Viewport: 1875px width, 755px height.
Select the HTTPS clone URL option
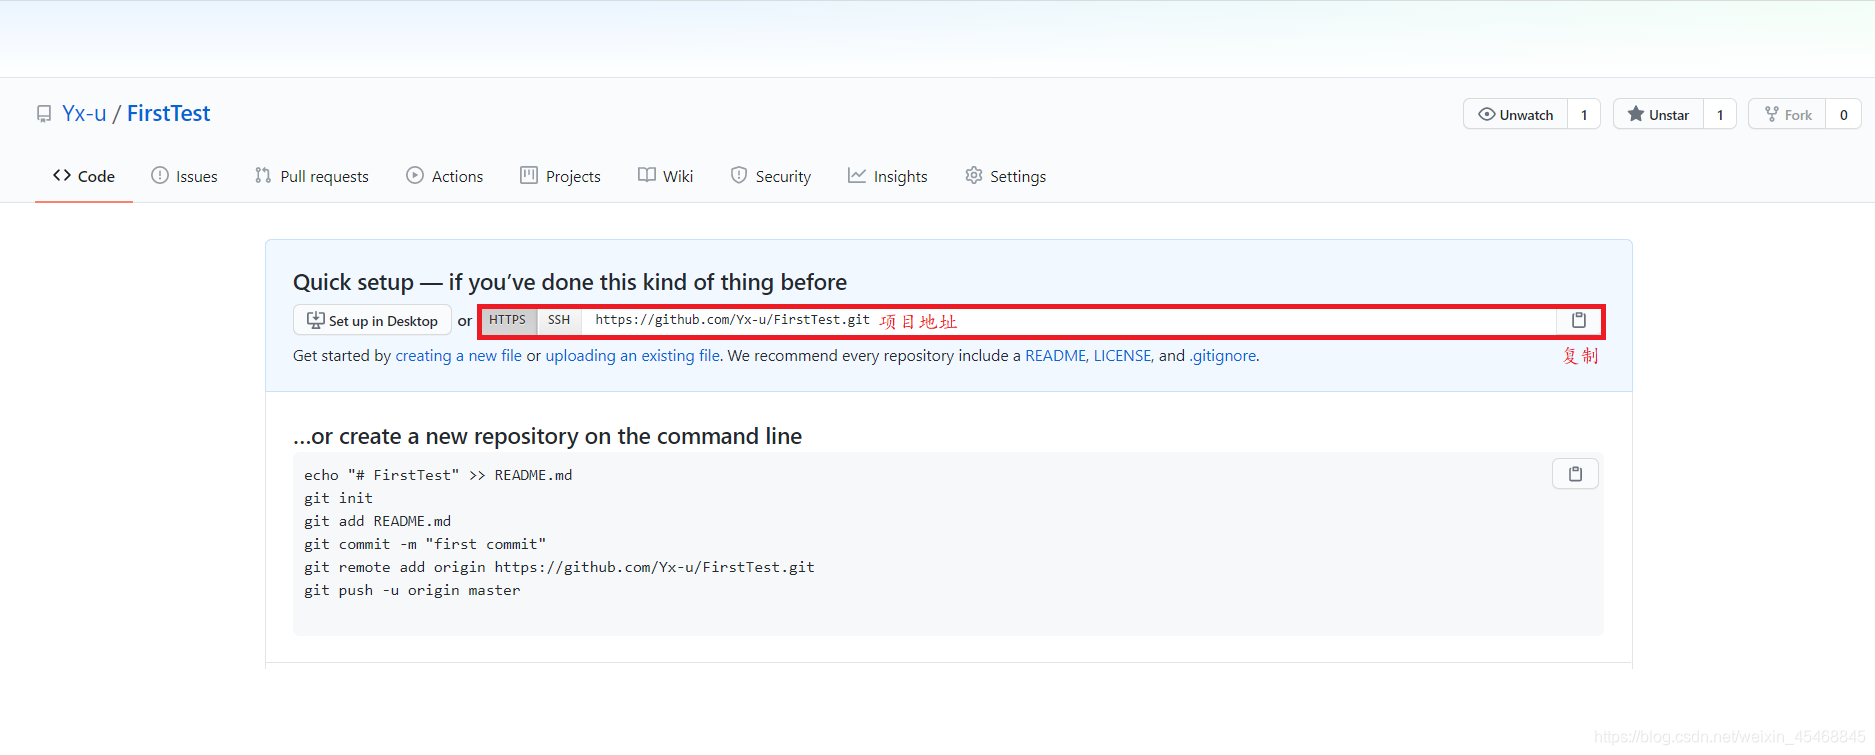508,320
